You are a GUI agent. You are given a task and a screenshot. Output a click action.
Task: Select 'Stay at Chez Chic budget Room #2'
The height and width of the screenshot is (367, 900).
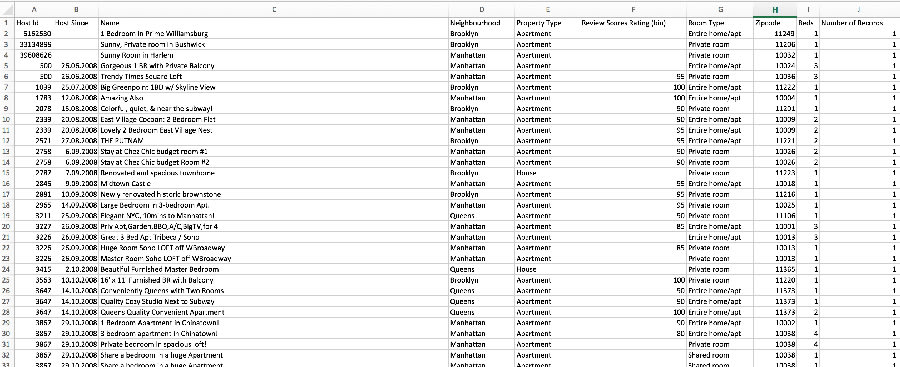pos(274,163)
